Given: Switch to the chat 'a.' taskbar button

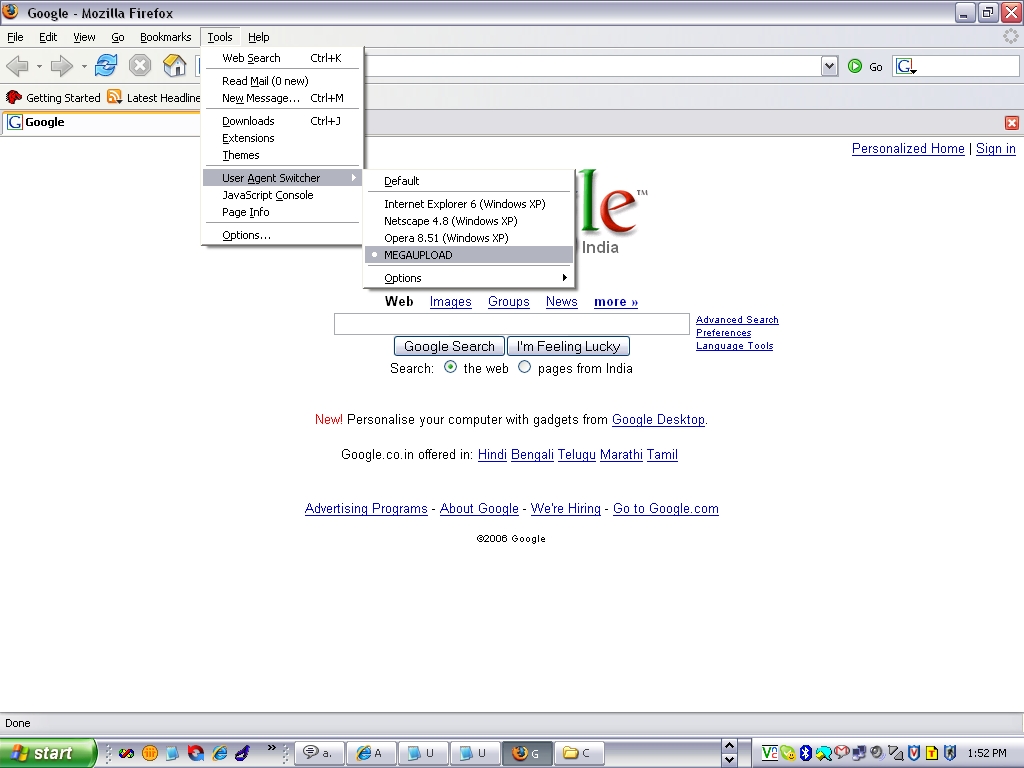Looking at the screenshot, I should click(x=319, y=753).
